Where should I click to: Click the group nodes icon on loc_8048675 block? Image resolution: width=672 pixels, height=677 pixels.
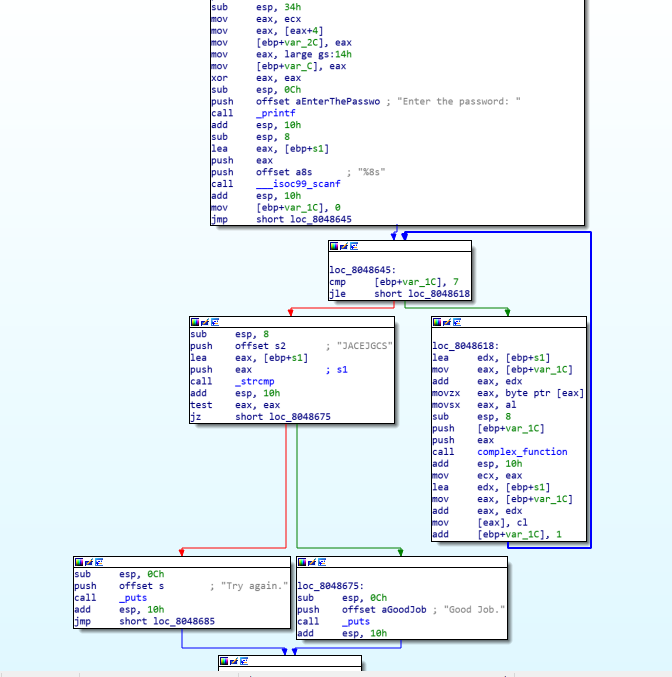click(x=322, y=562)
